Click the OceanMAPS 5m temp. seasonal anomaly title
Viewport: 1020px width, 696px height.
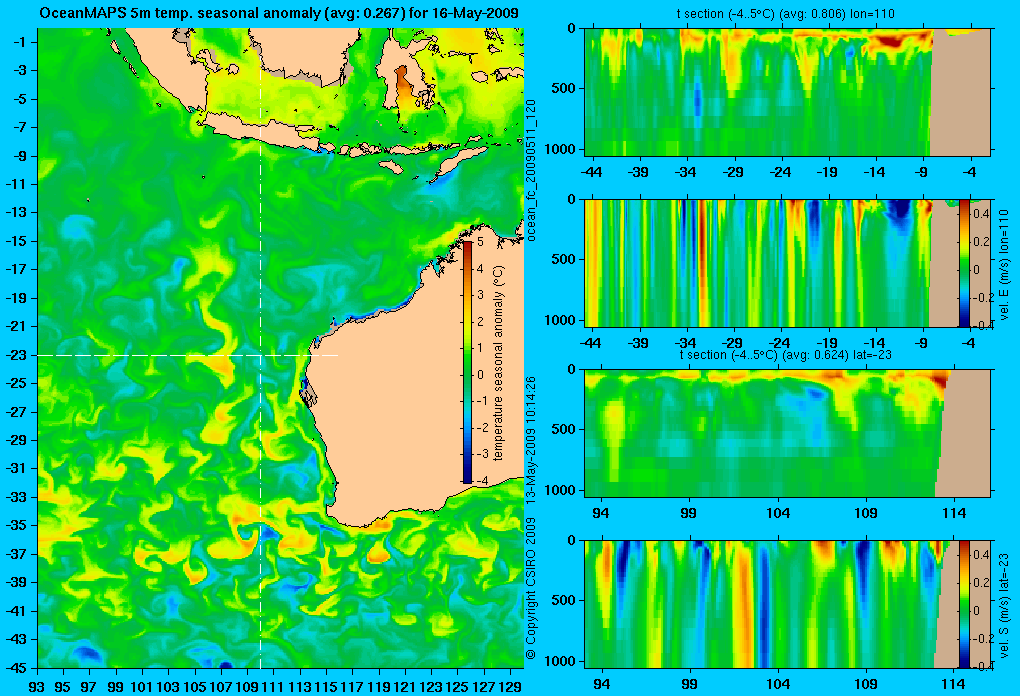pyautogui.click(x=279, y=13)
